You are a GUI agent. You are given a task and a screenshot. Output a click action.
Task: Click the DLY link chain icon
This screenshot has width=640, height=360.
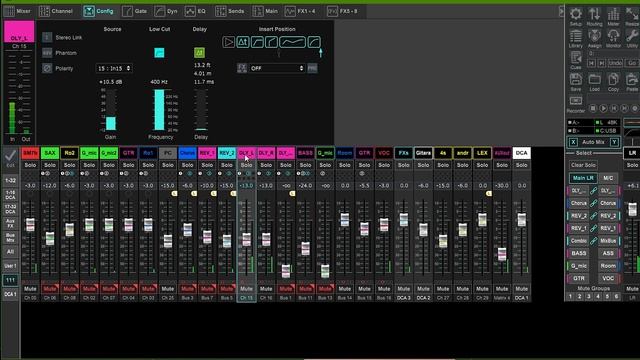click(x=593, y=191)
